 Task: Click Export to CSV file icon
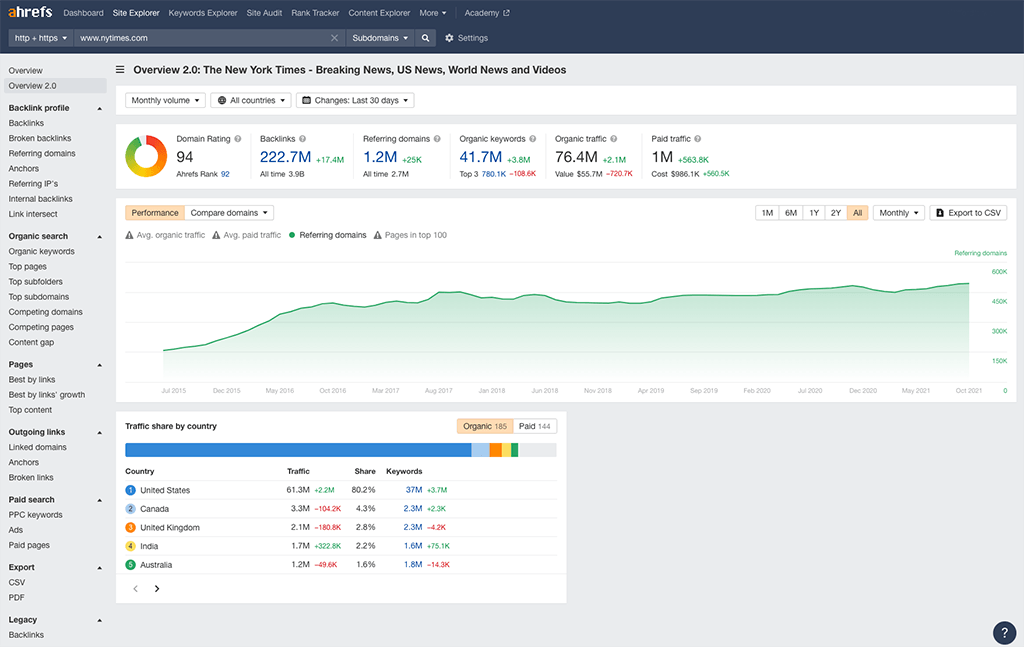(940, 213)
